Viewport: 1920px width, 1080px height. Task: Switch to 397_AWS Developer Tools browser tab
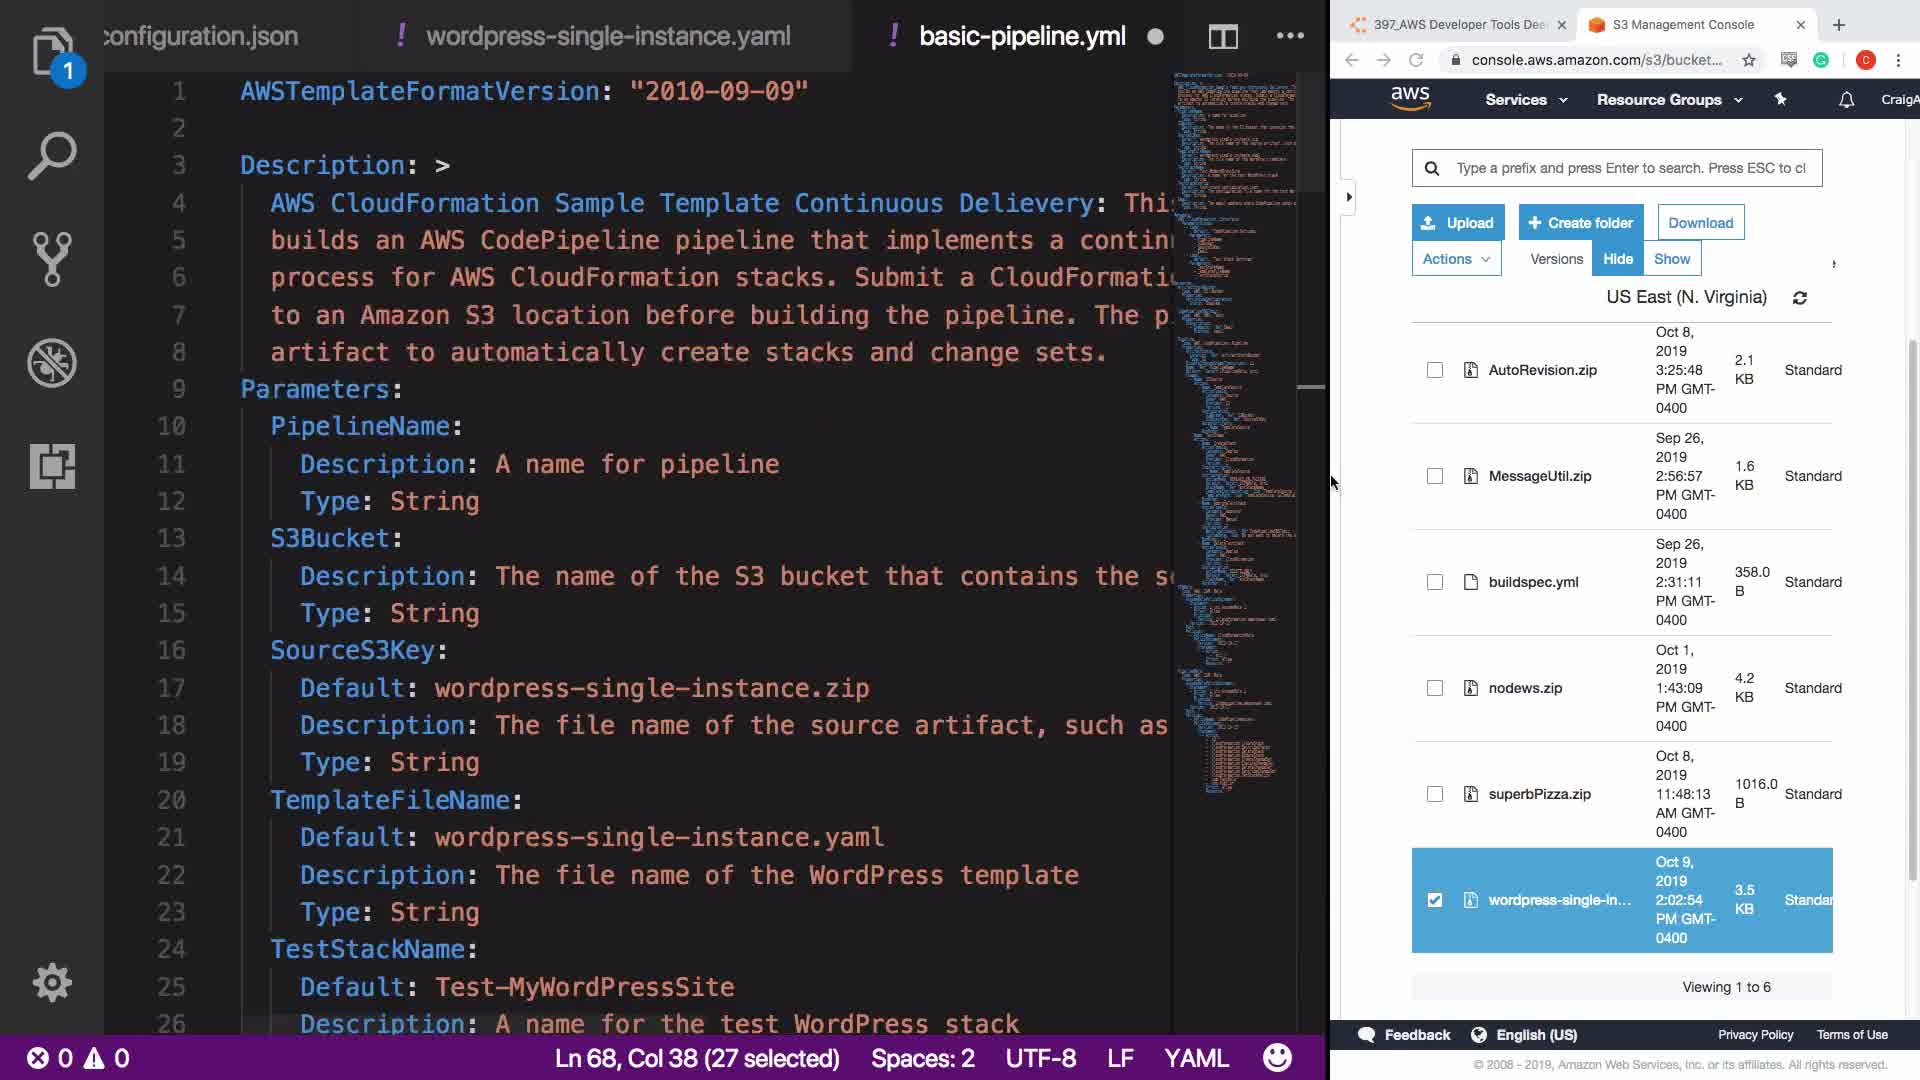pyautogui.click(x=1456, y=25)
